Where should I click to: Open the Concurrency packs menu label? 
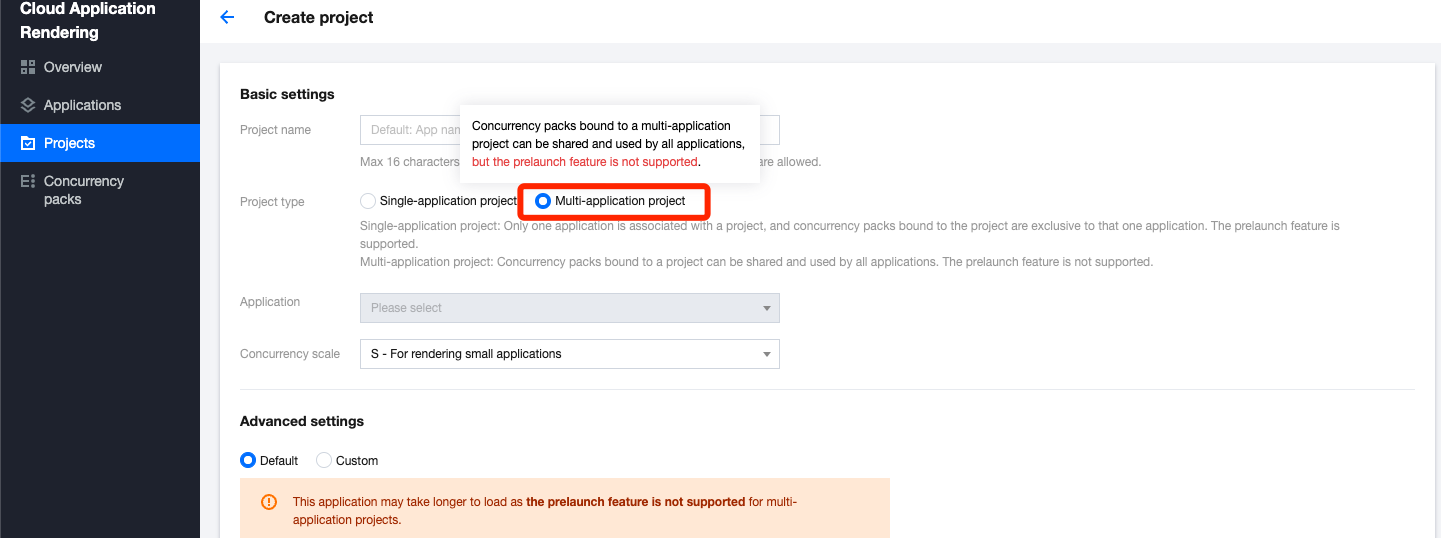(84, 190)
